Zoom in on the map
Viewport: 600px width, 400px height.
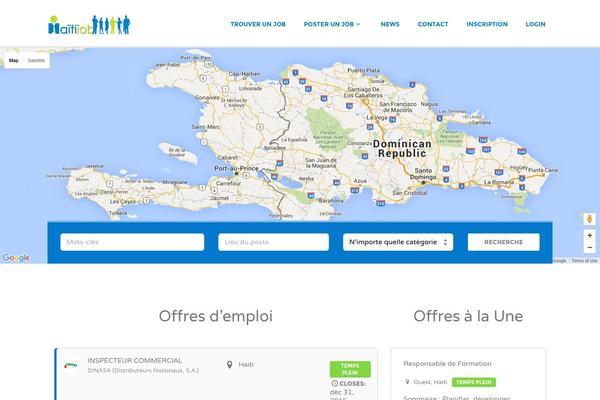590,235
